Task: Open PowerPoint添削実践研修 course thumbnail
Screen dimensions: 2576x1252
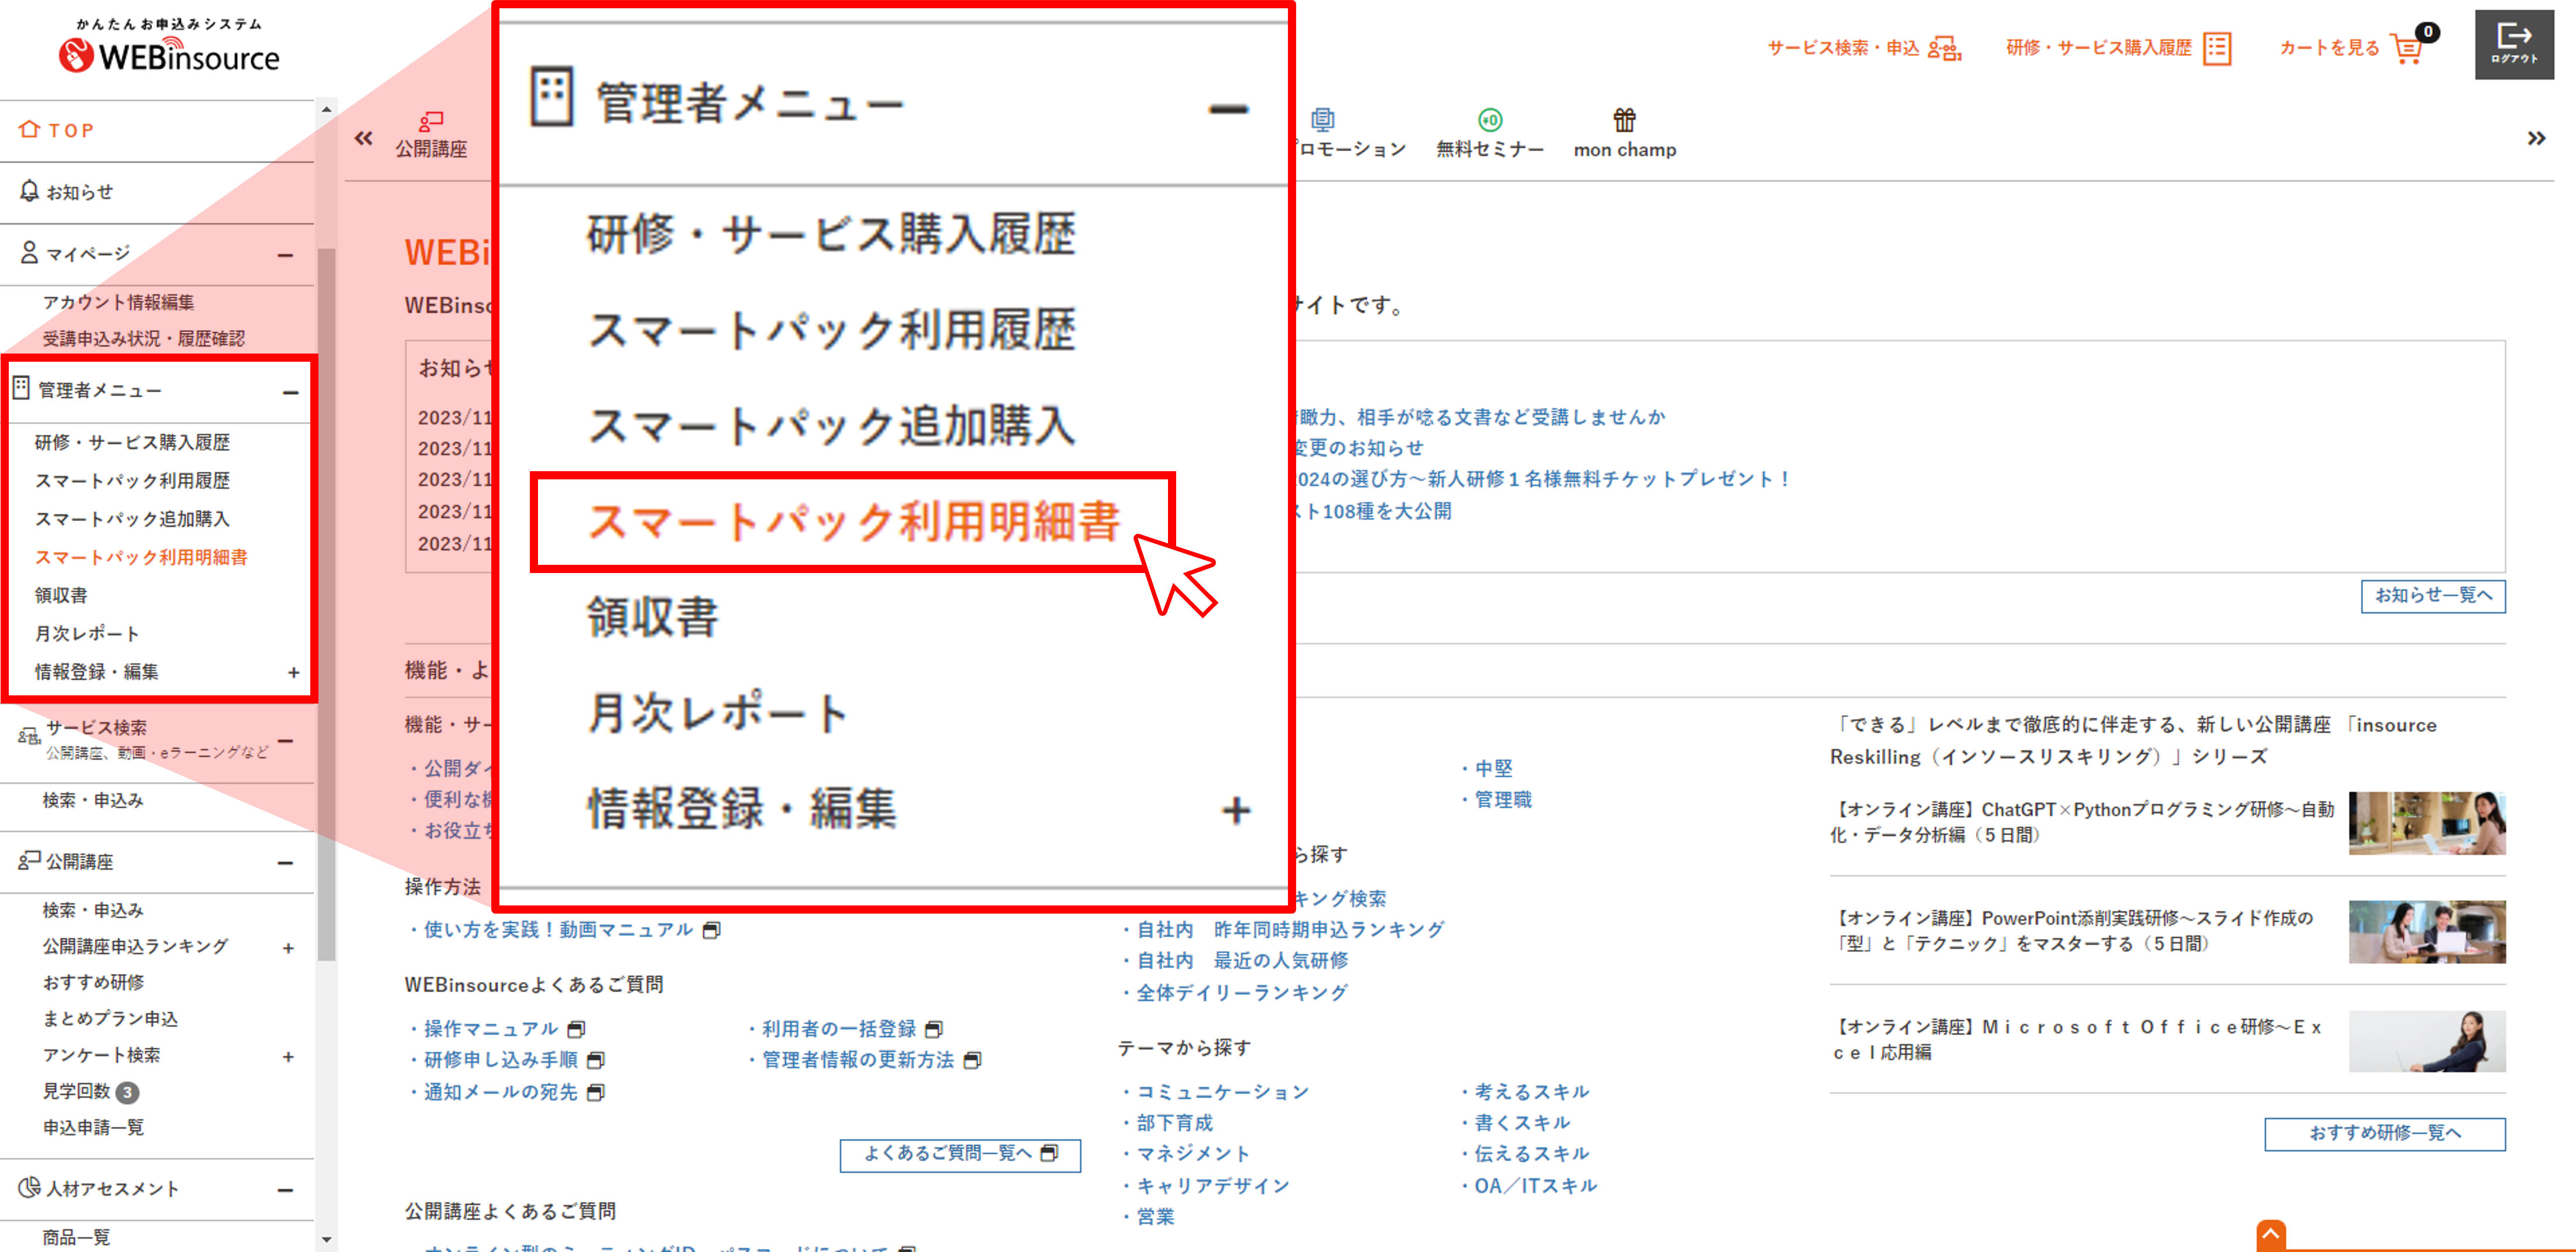Action: (2427, 931)
